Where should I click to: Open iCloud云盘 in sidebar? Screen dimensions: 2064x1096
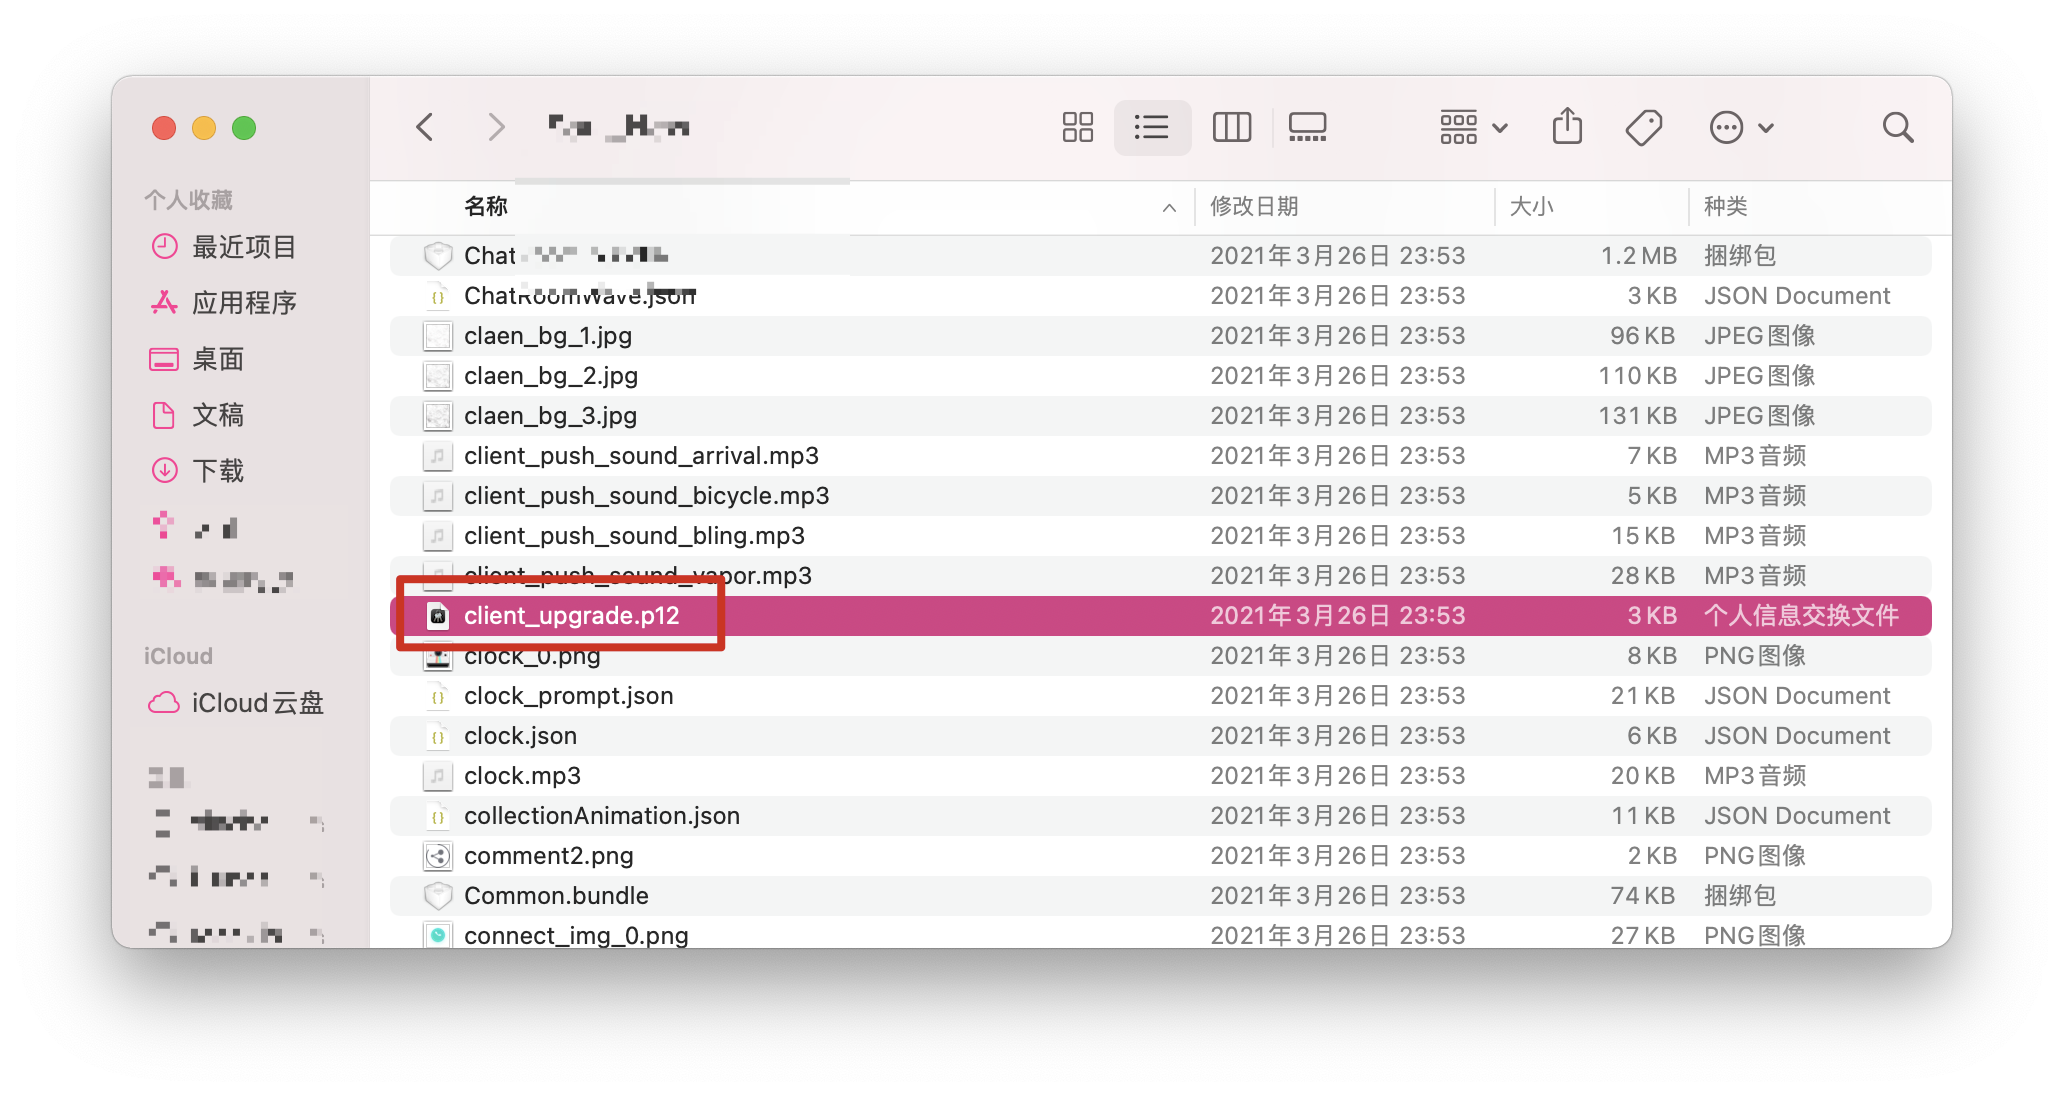257,703
